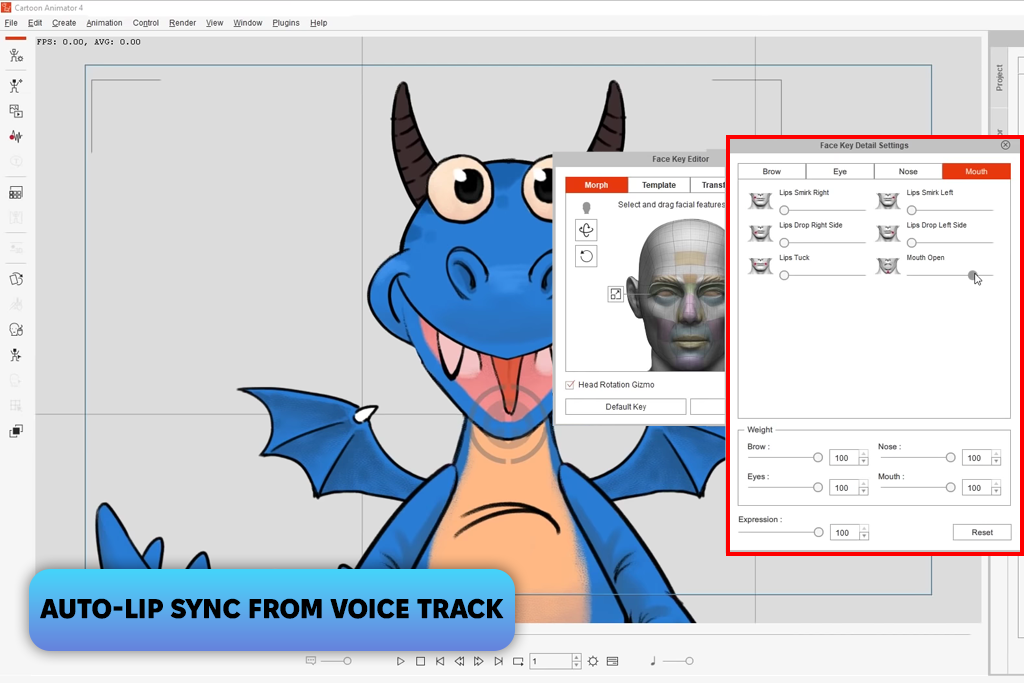Open the Project side tab

(x=999, y=77)
